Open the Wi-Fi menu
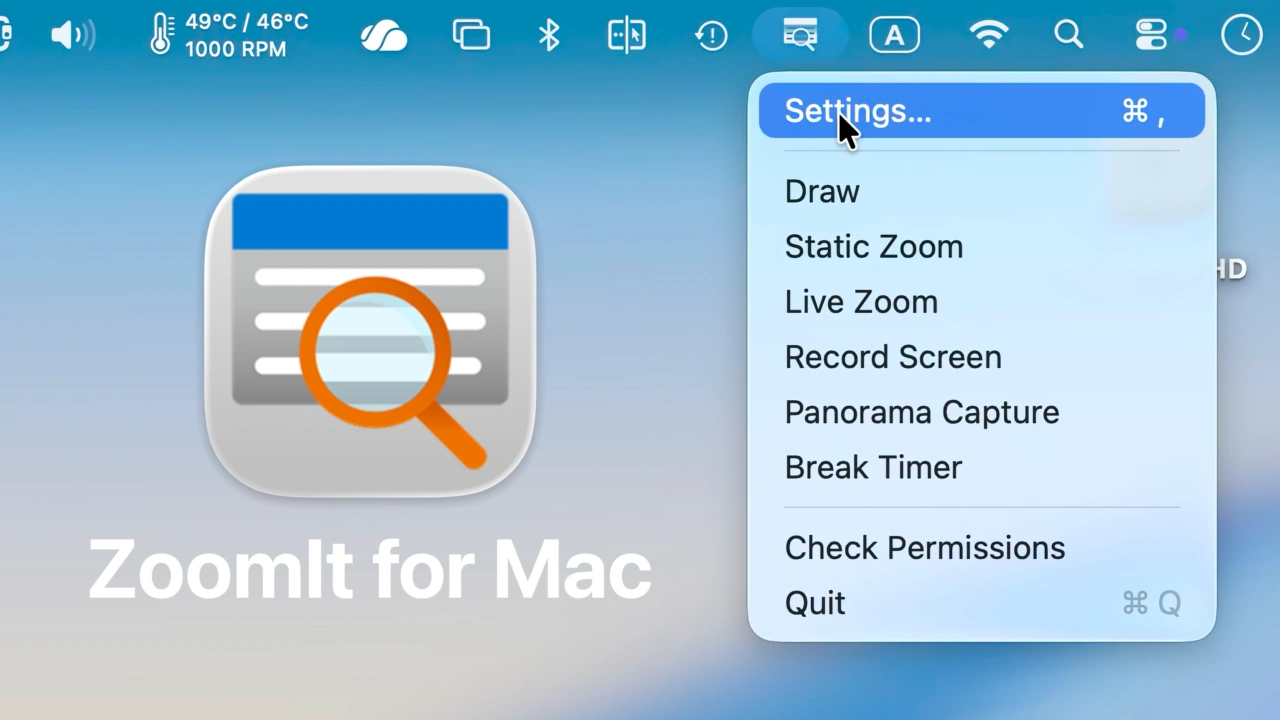 point(989,35)
